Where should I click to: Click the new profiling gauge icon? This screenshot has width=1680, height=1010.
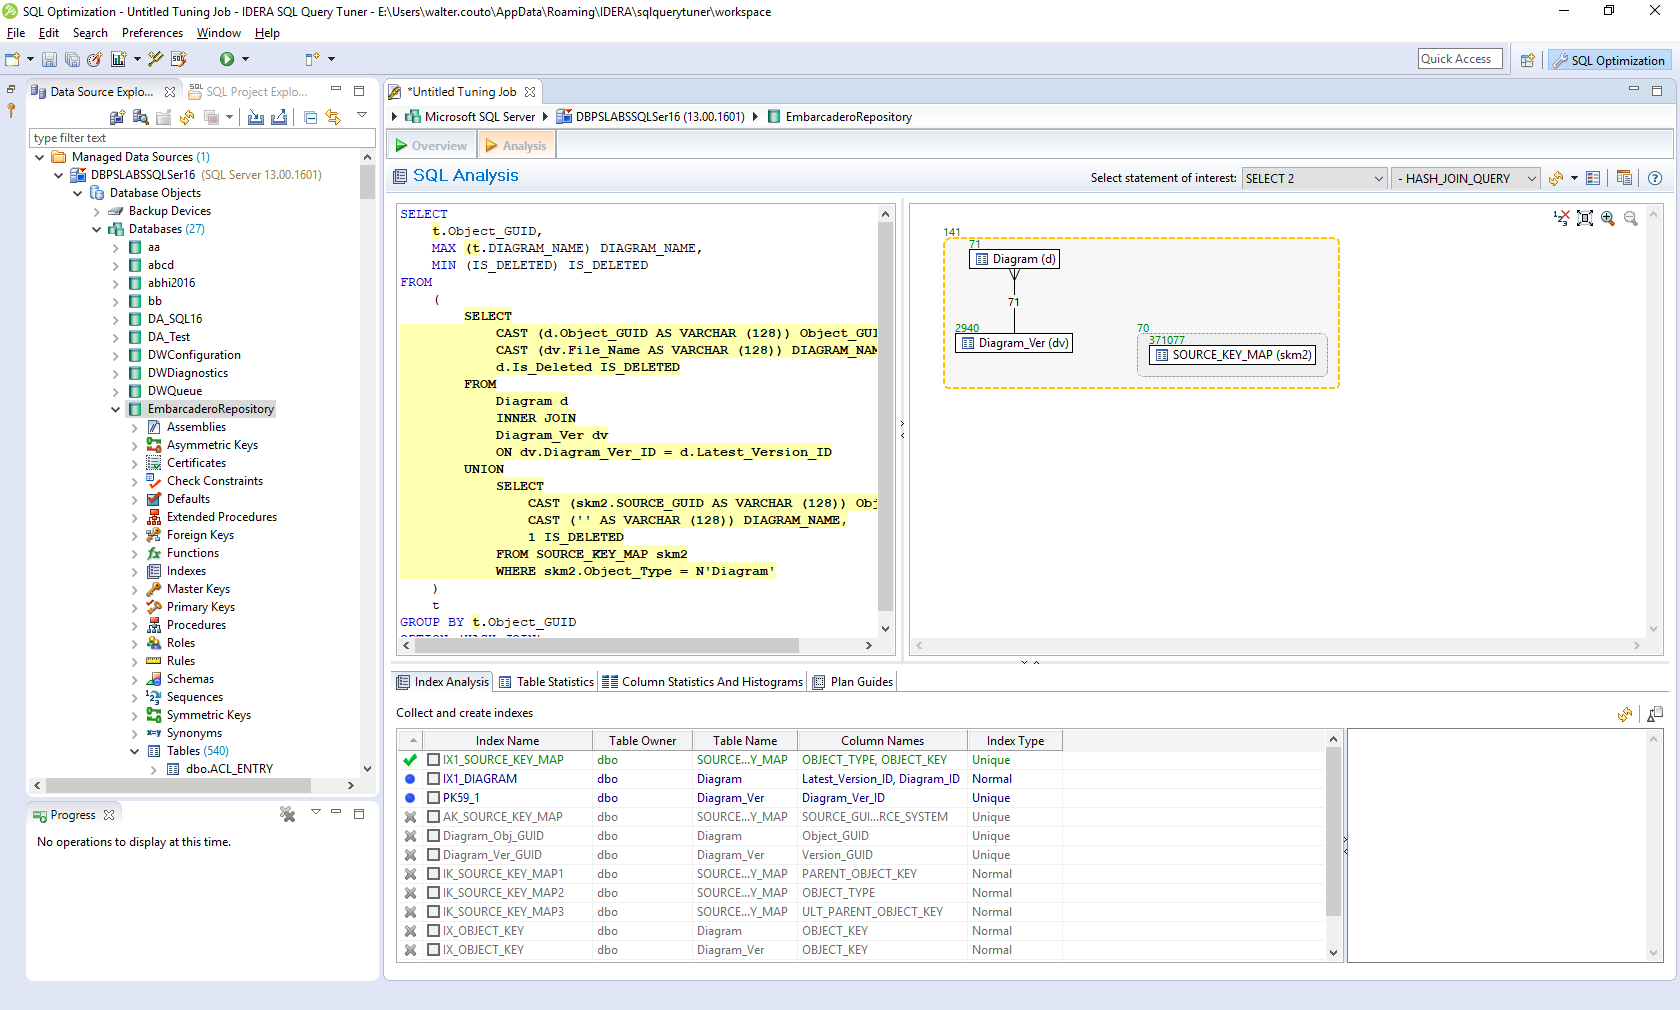tap(94, 60)
